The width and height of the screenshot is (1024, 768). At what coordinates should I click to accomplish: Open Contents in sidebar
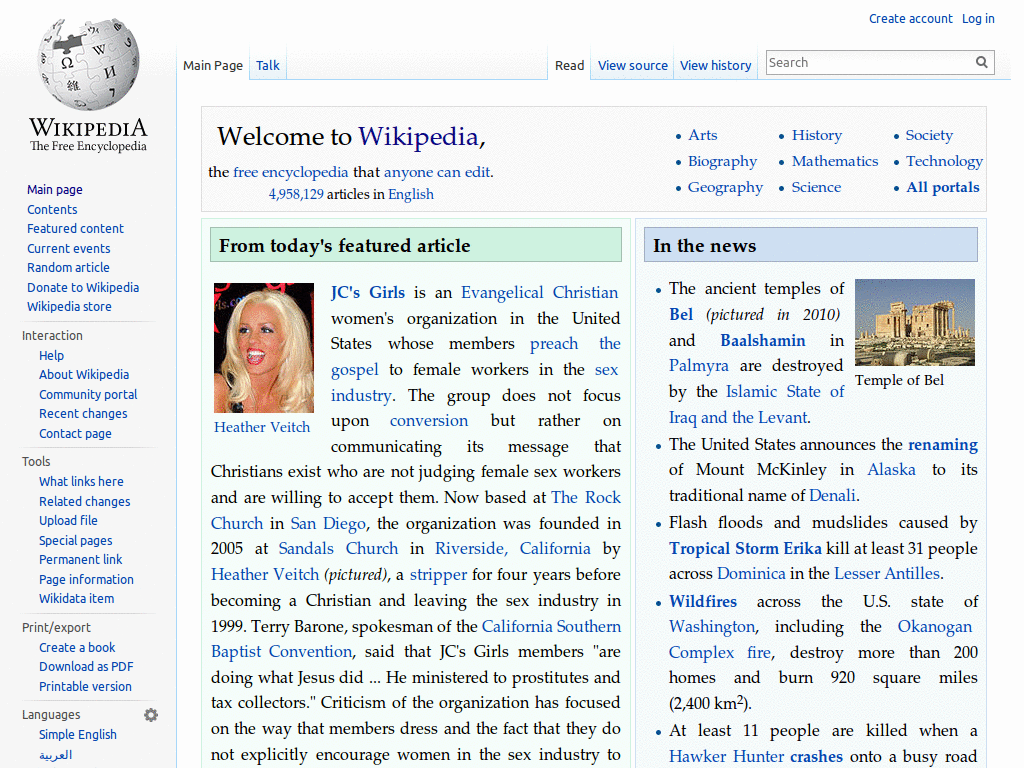coord(52,210)
